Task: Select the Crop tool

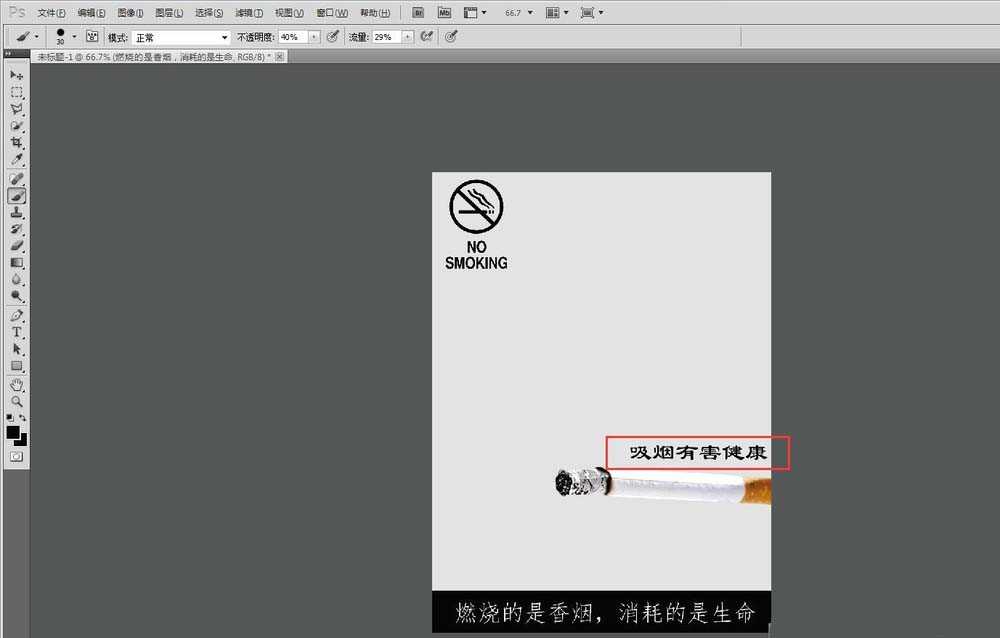Action: (x=15, y=142)
